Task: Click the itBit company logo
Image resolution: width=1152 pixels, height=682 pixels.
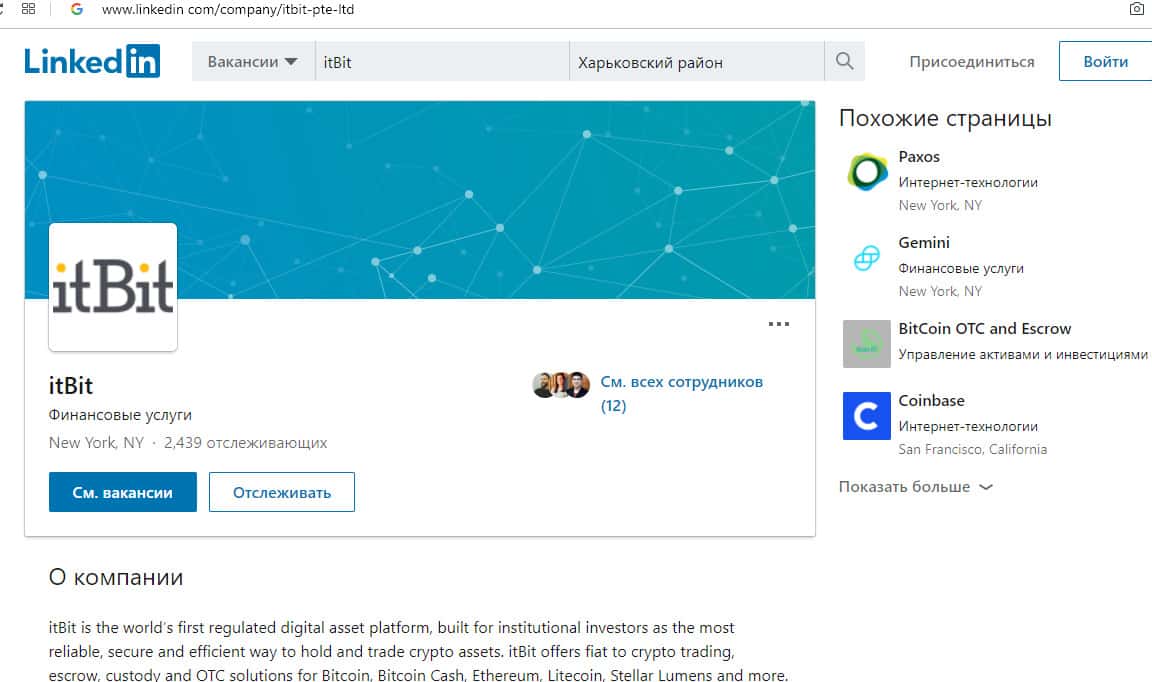Action: (x=113, y=287)
